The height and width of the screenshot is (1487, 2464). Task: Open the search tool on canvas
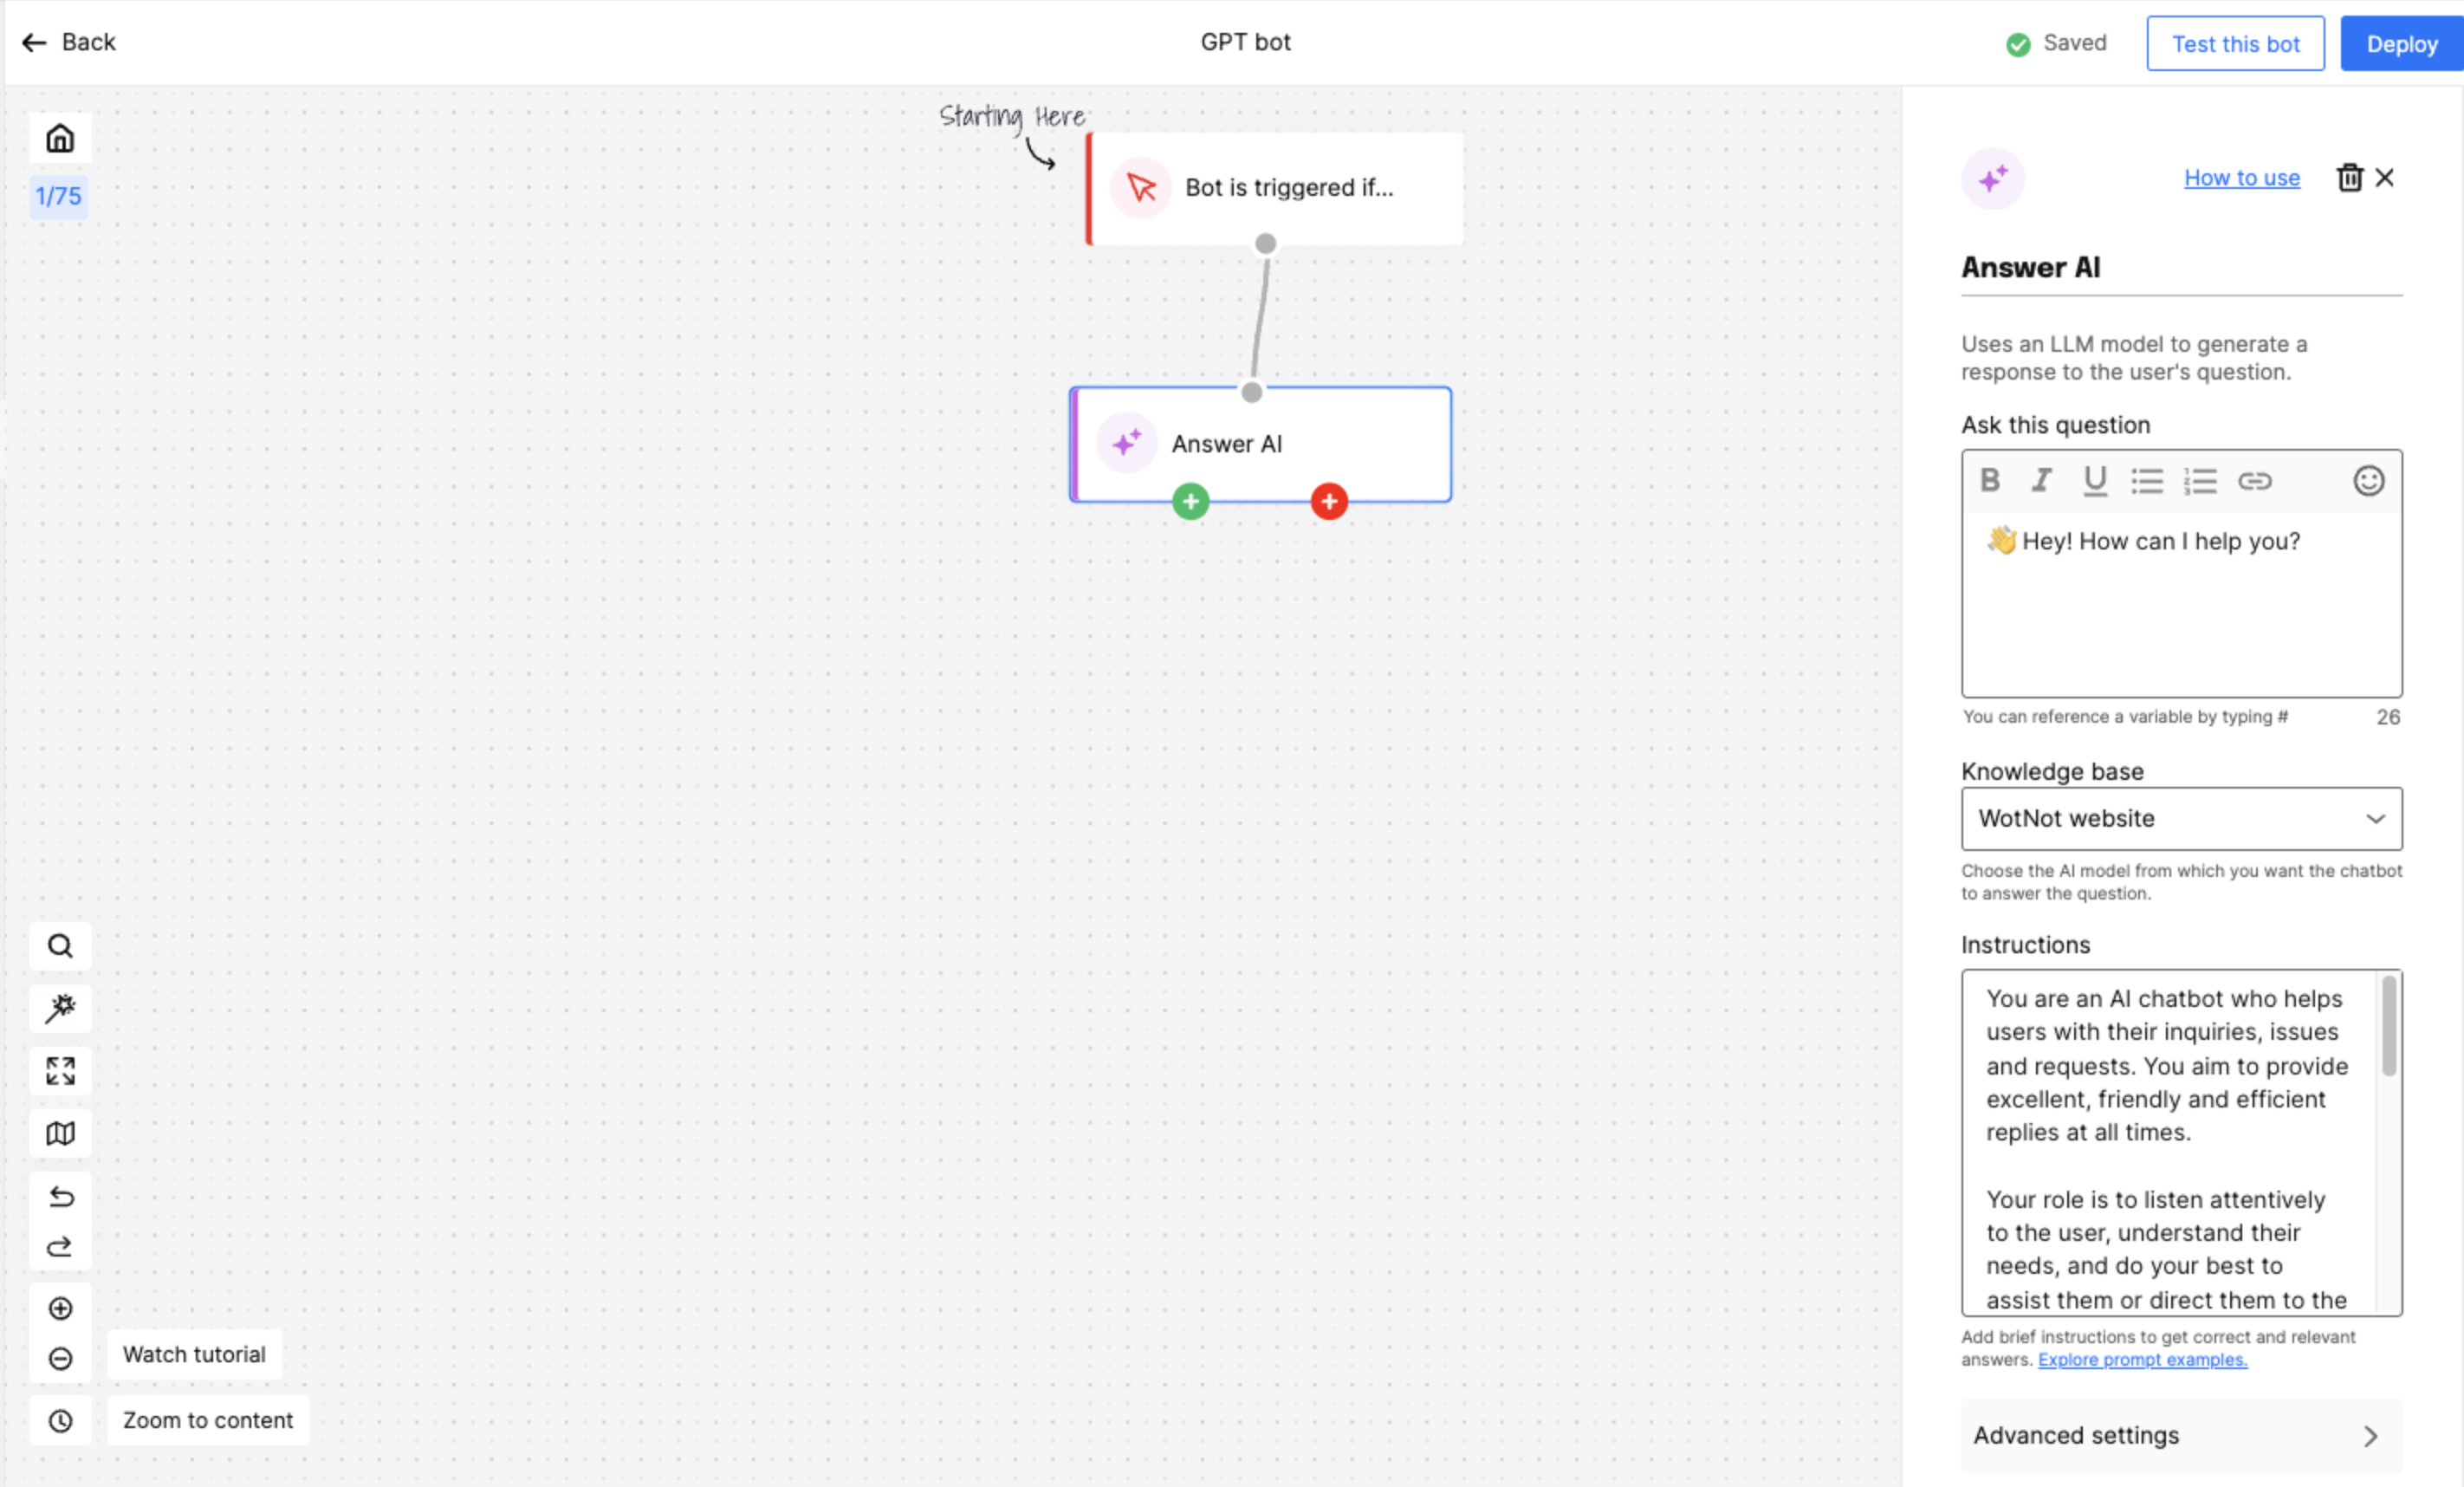[60, 946]
